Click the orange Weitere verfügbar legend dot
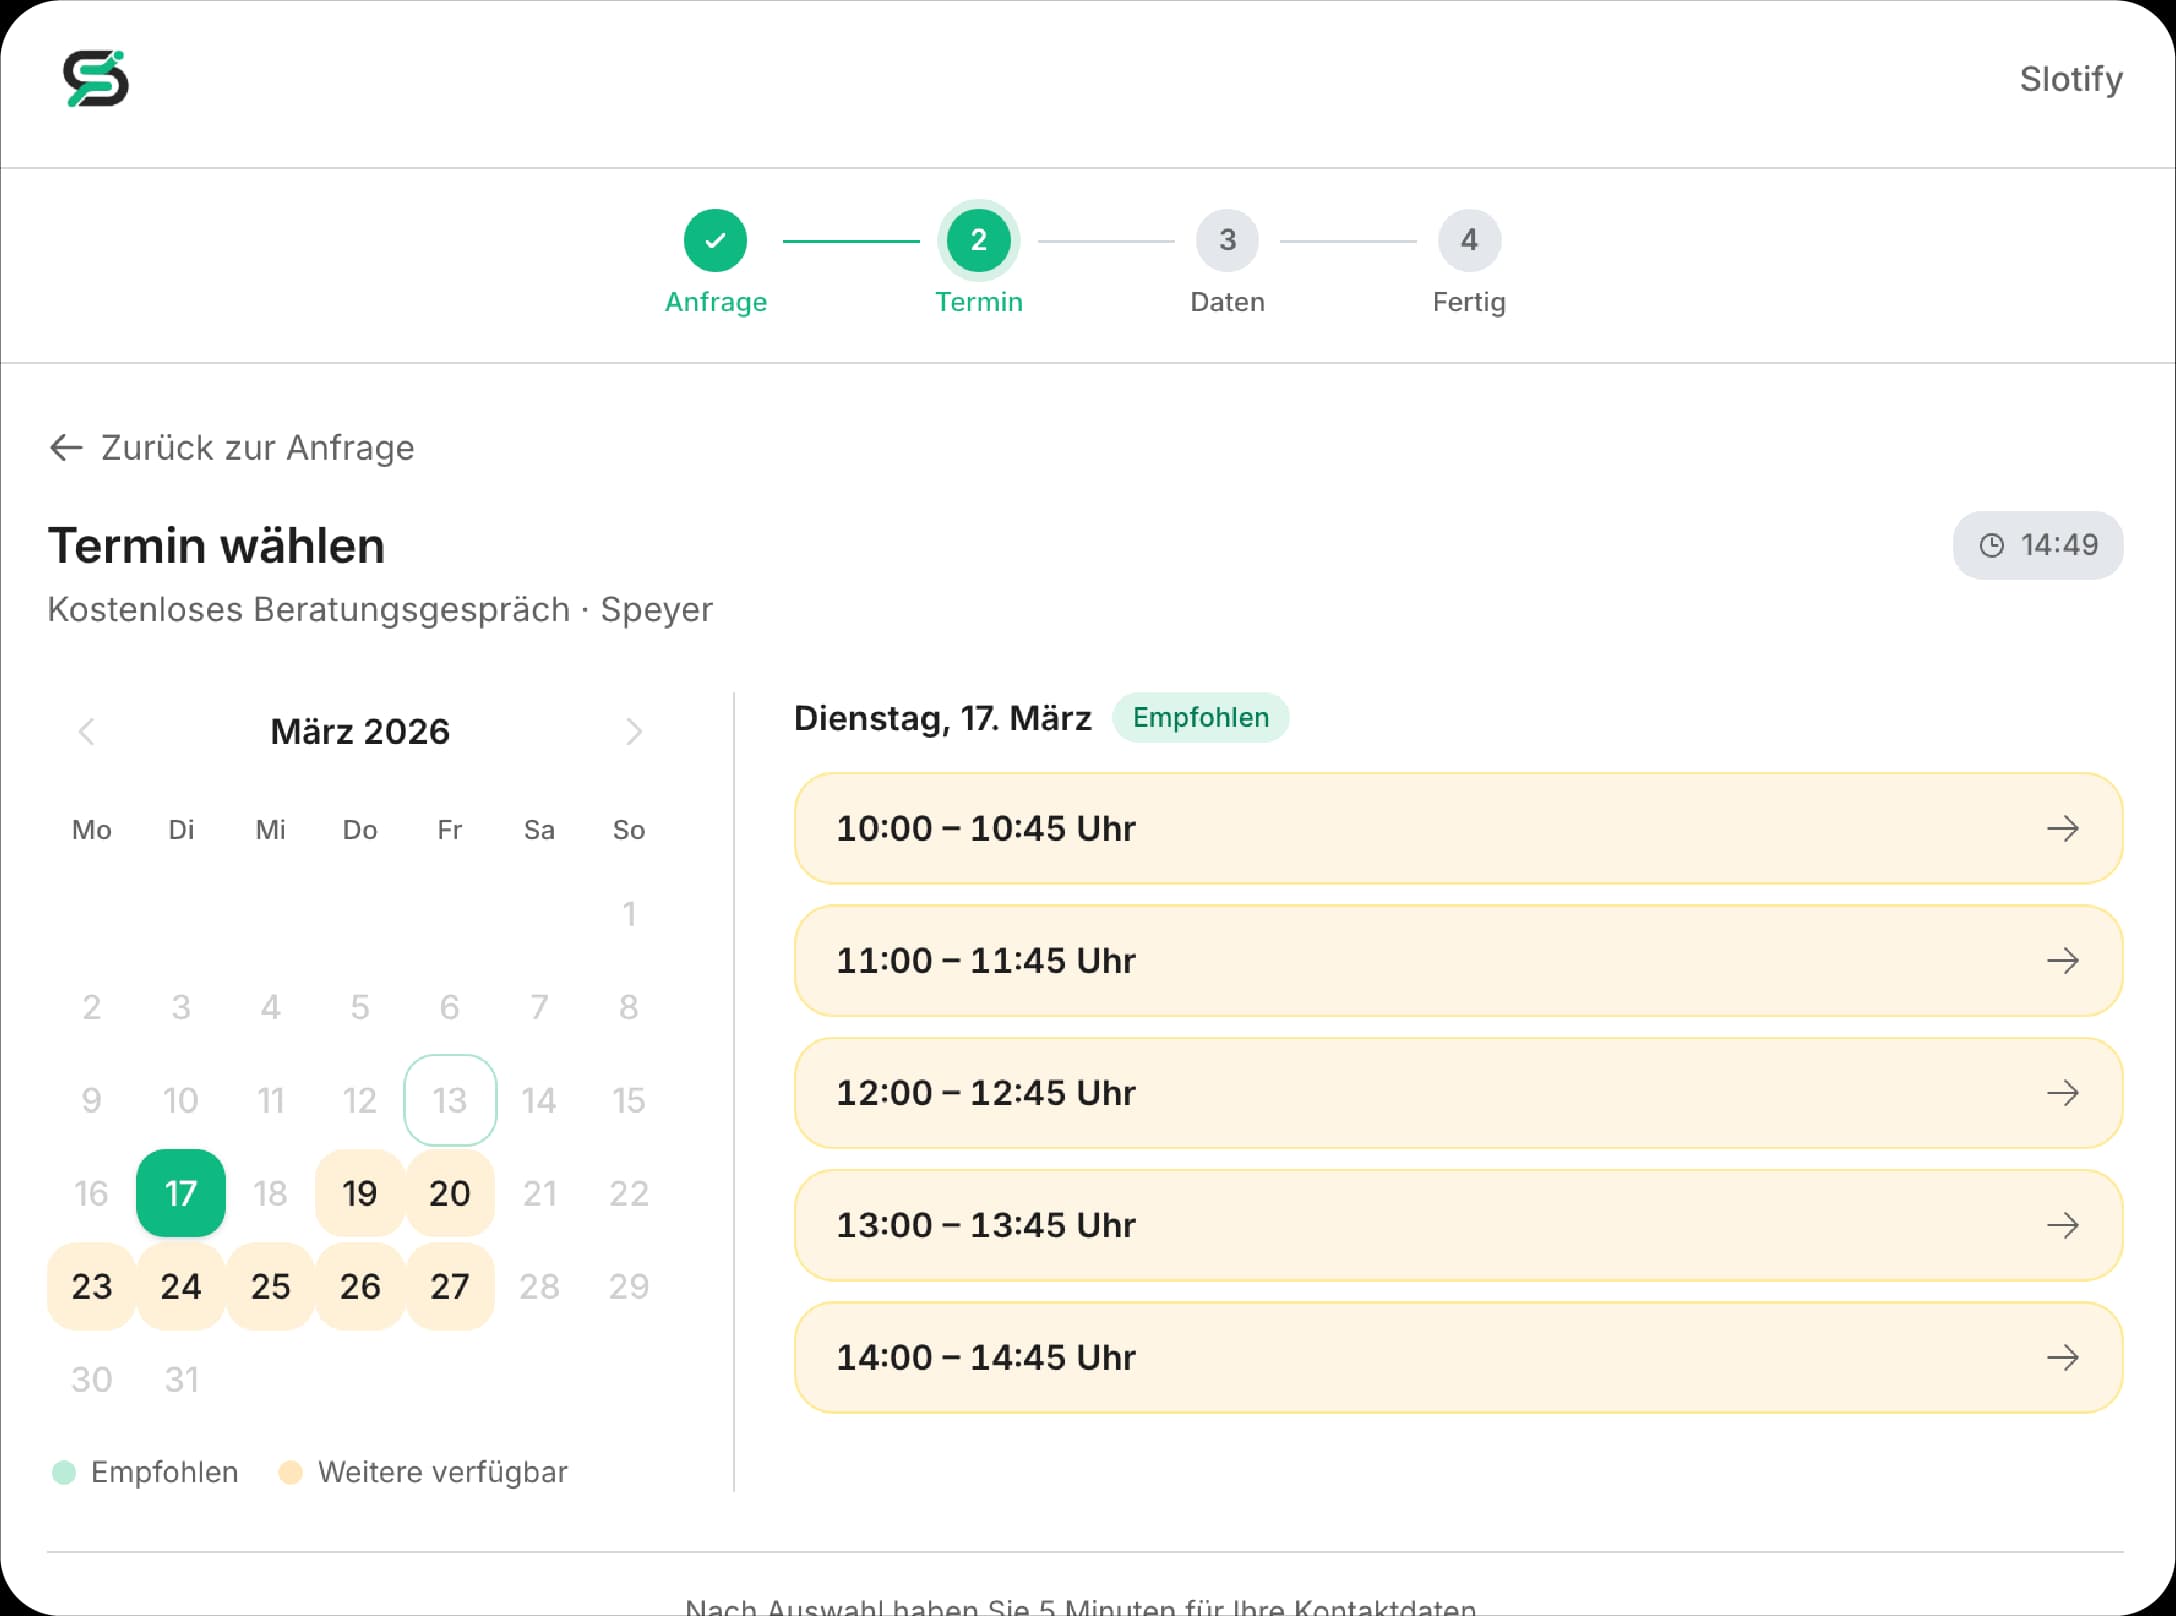Screen dimensions: 2176x1616 290,1472
